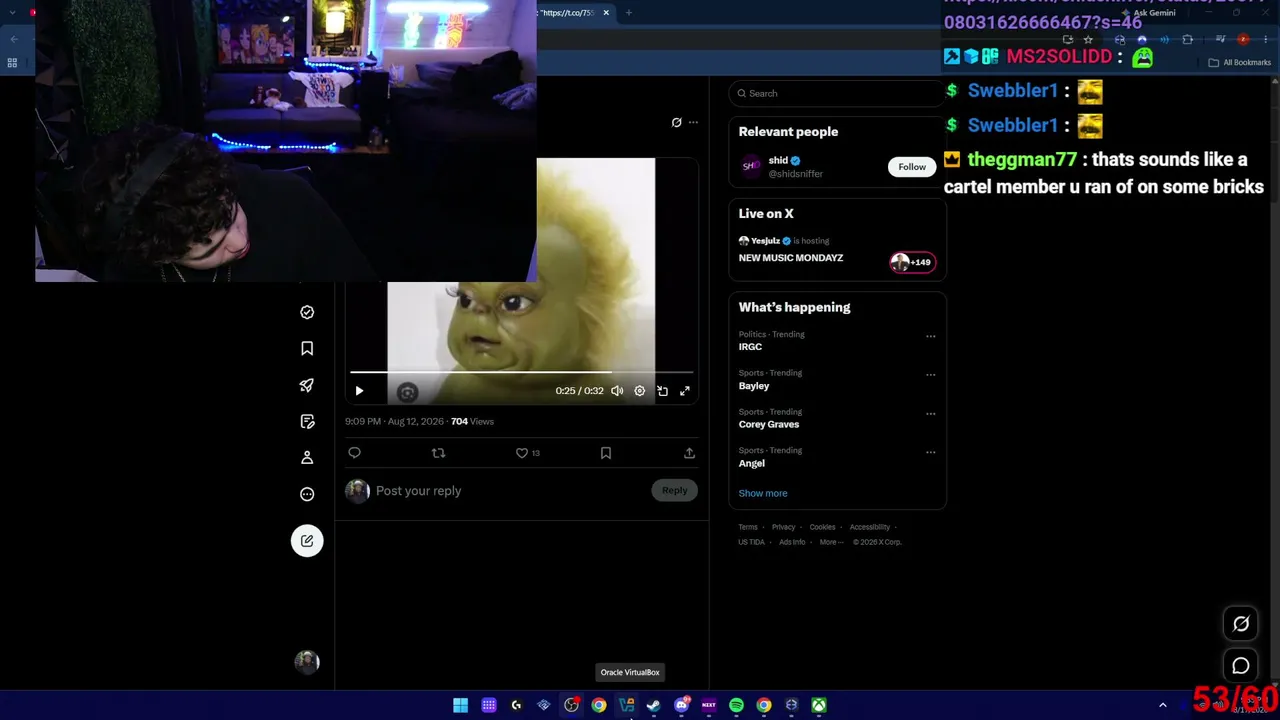1280x720 pixels.
Task: Open floating Grok button
Action: click(x=1241, y=624)
